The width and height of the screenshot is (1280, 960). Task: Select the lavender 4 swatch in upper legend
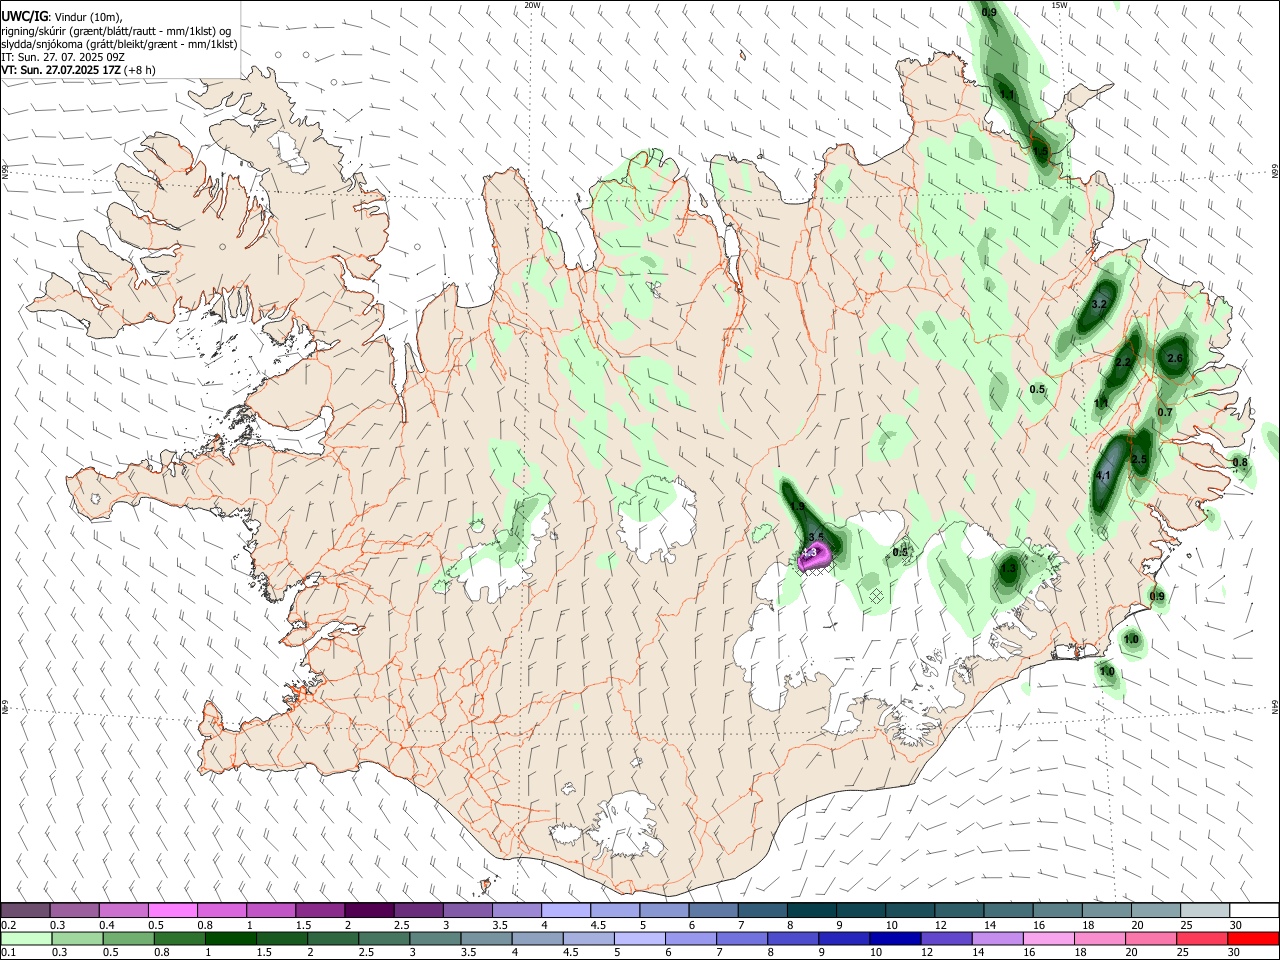pos(565,911)
